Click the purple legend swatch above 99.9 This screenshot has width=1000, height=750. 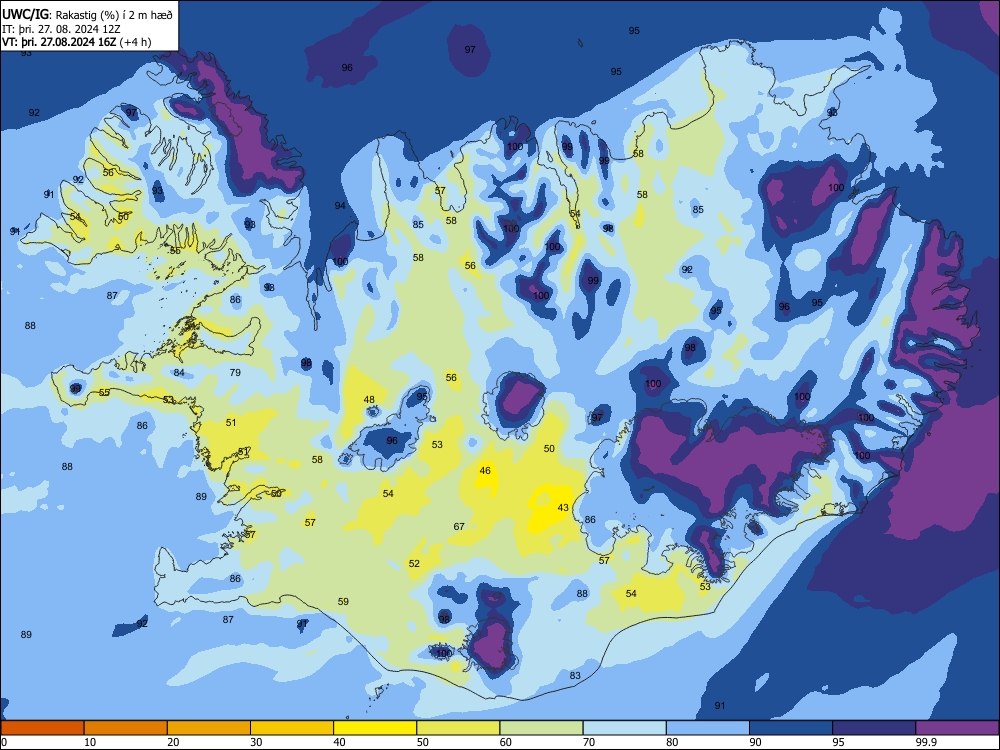(957, 728)
